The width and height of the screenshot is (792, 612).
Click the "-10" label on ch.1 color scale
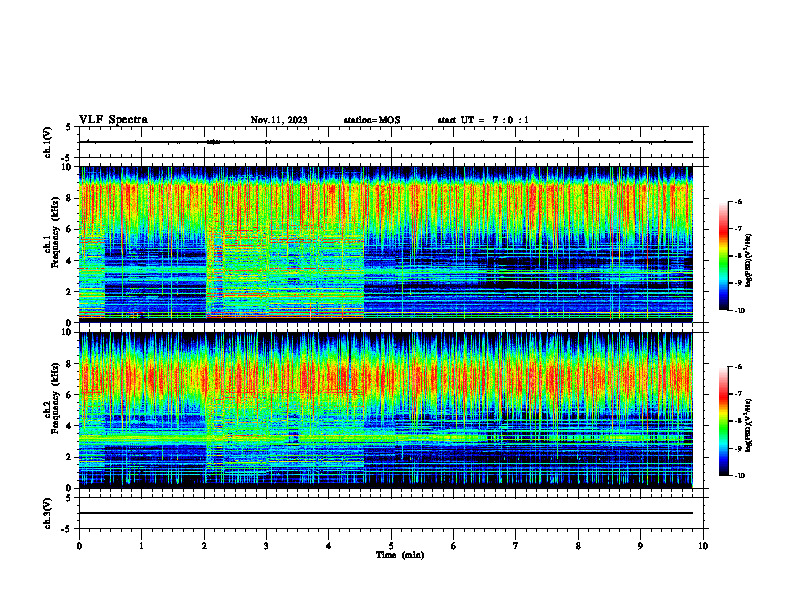739,311
